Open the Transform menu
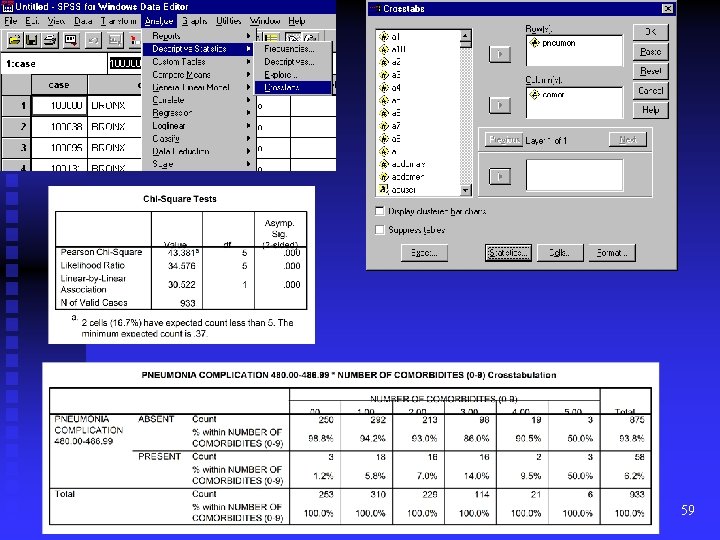 (118, 21)
